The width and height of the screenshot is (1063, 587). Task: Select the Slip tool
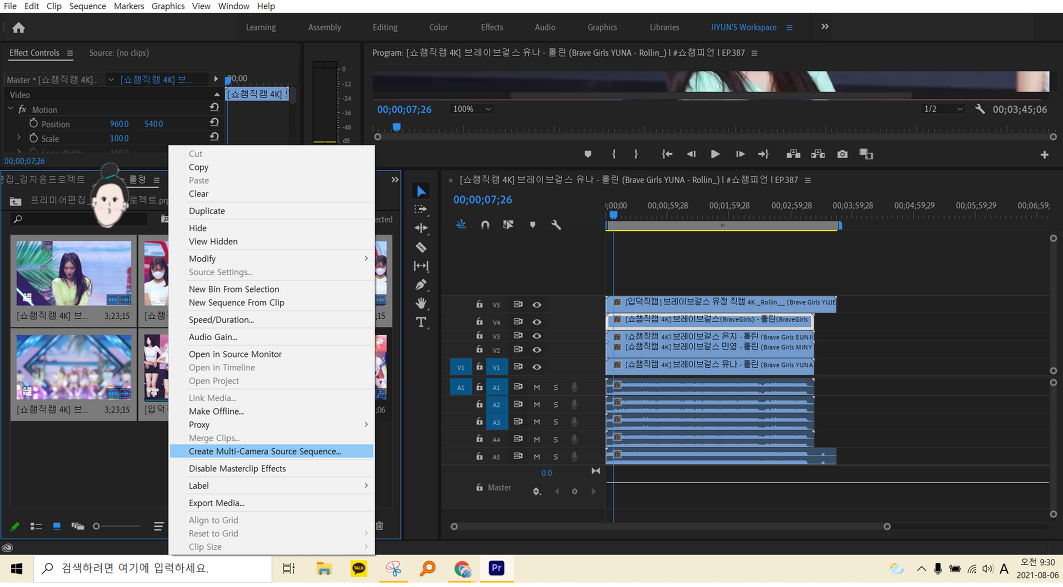click(x=421, y=266)
